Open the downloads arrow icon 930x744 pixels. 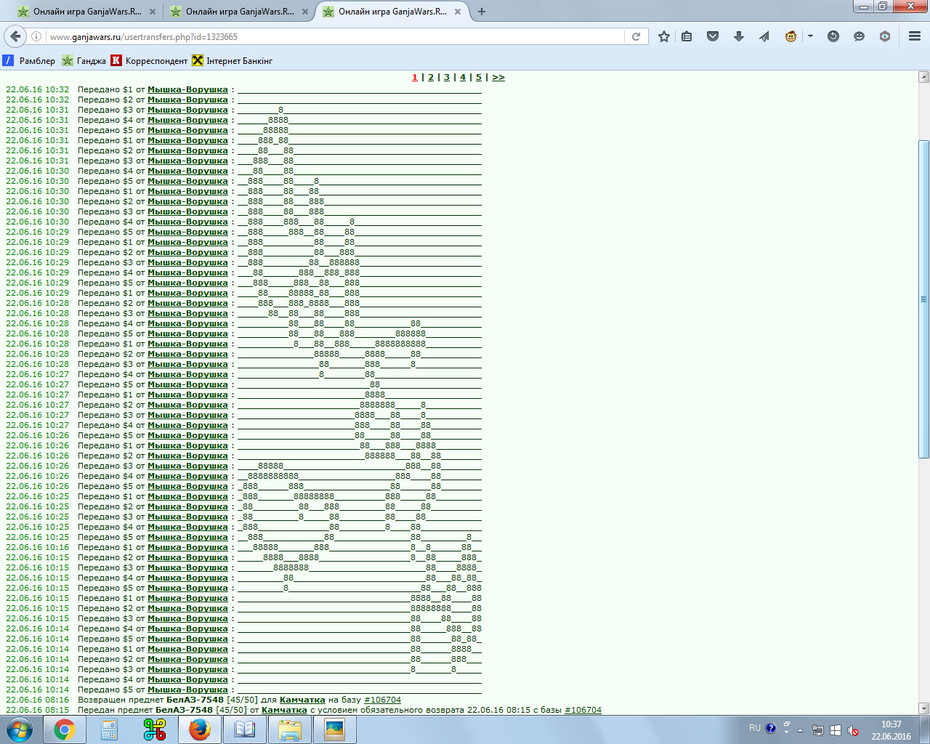coord(738,37)
